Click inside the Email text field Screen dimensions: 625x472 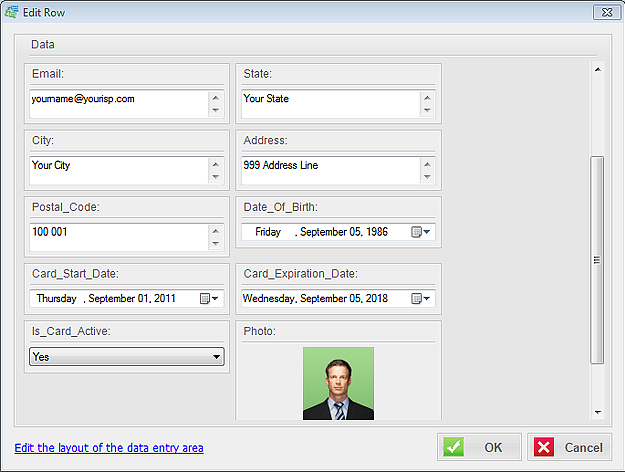[x=117, y=104]
